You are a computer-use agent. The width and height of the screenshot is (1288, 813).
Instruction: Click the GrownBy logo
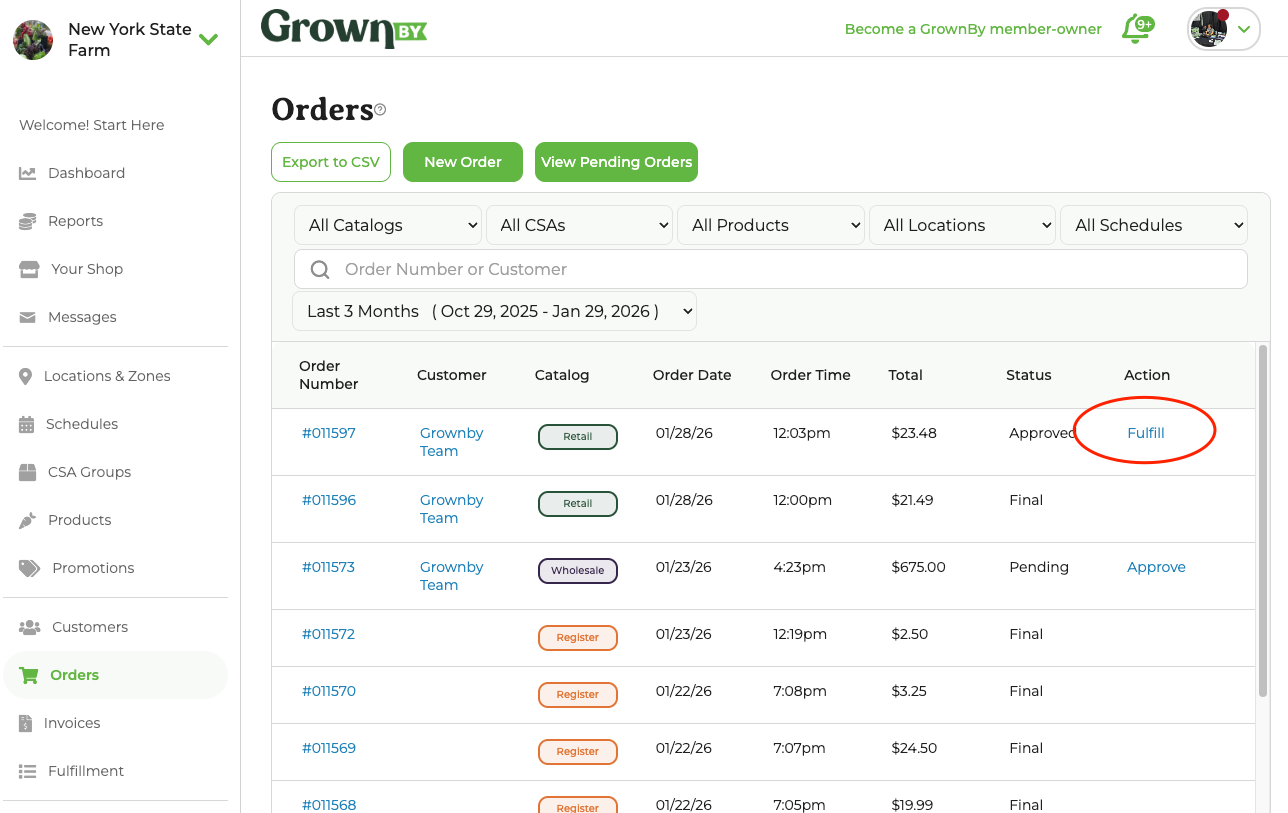click(343, 28)
